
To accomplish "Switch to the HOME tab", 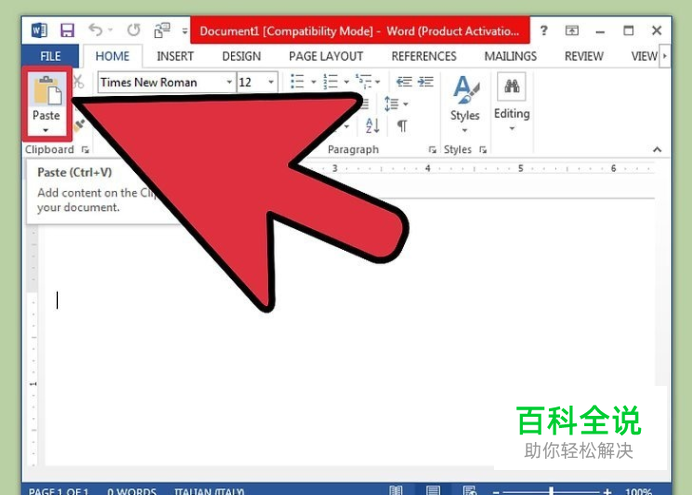I will point(113,56).
